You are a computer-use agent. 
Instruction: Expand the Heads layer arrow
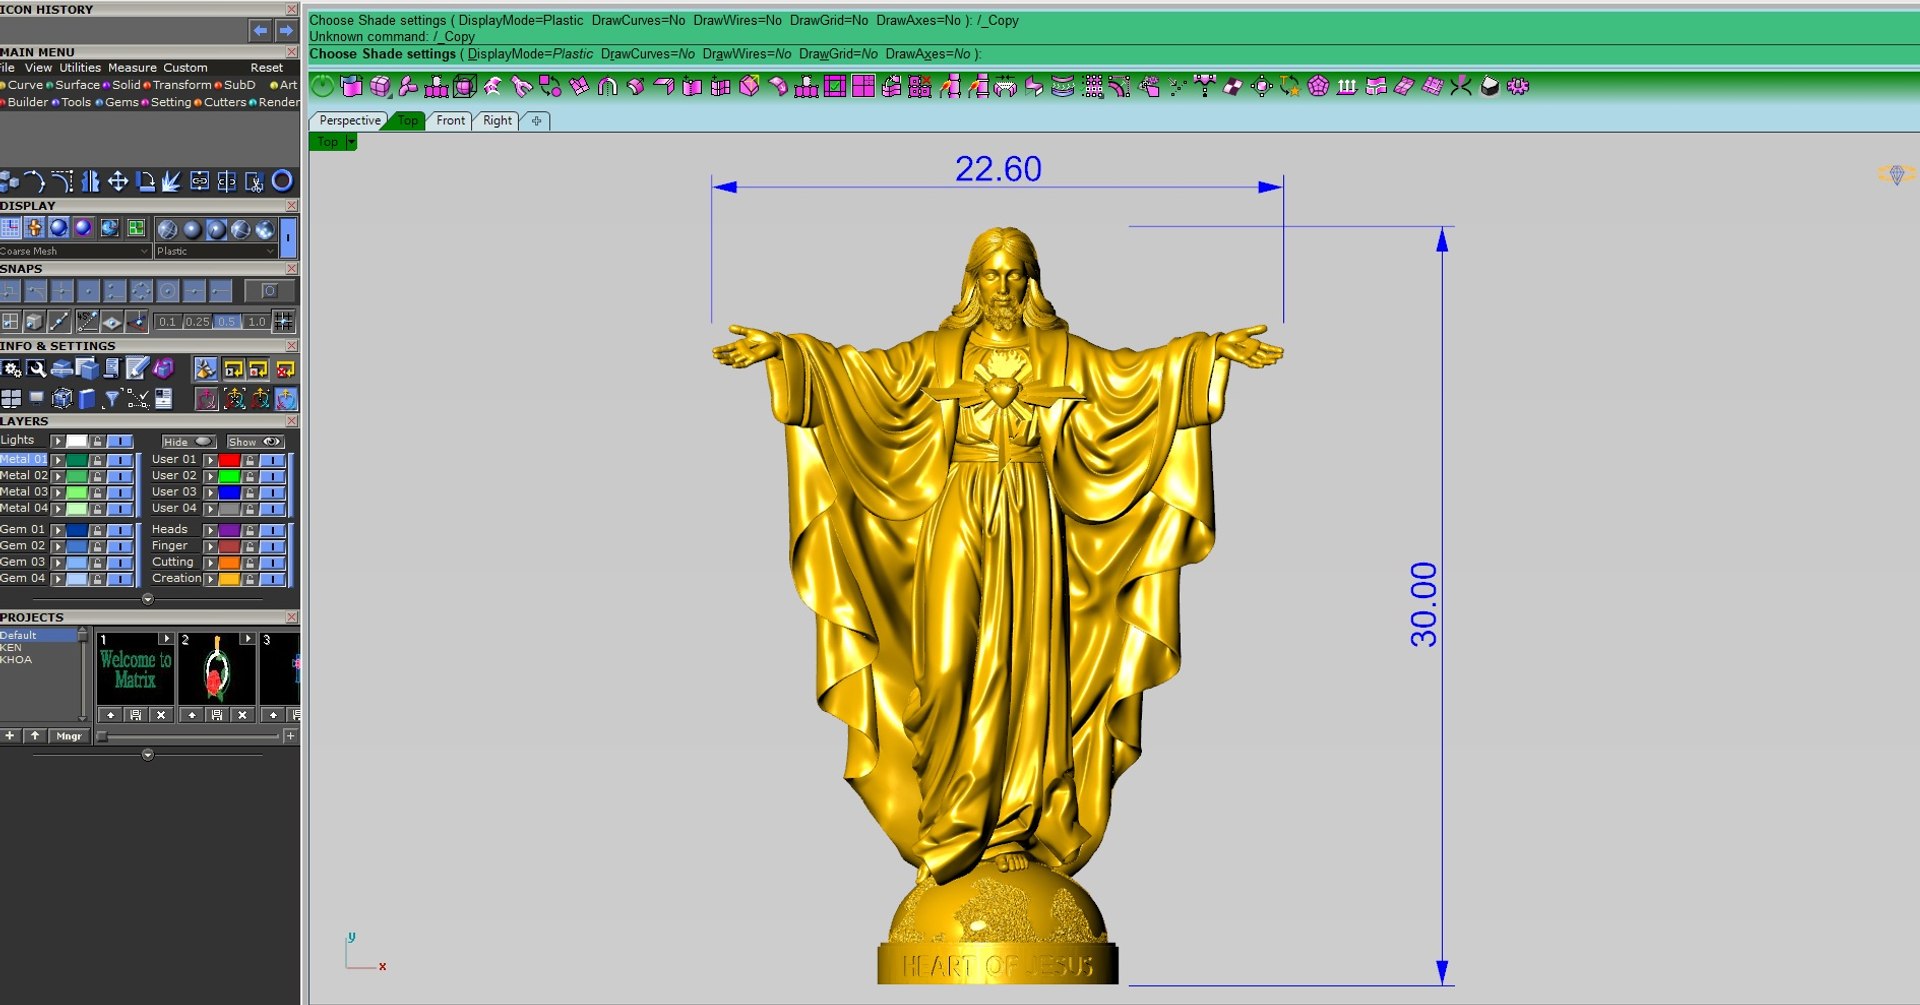click(211, 530)
